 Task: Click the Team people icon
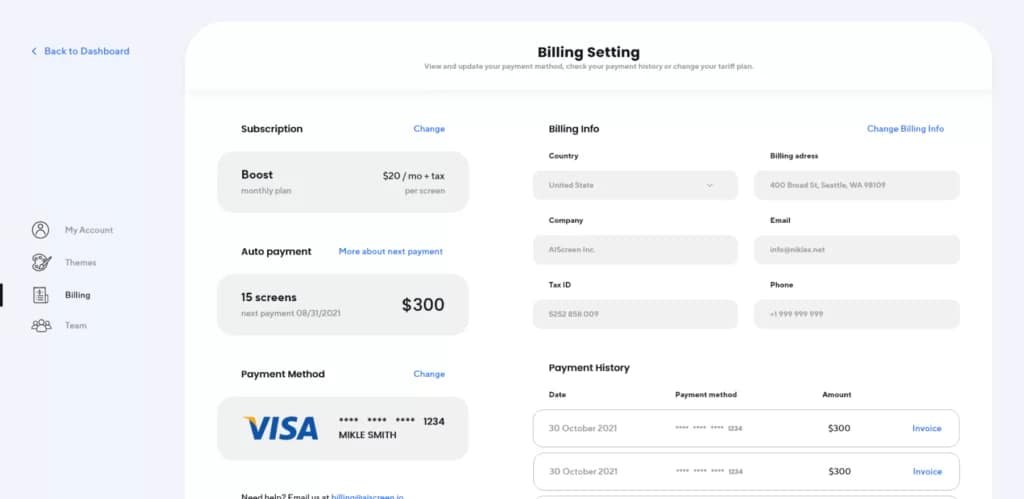[40, 326]
